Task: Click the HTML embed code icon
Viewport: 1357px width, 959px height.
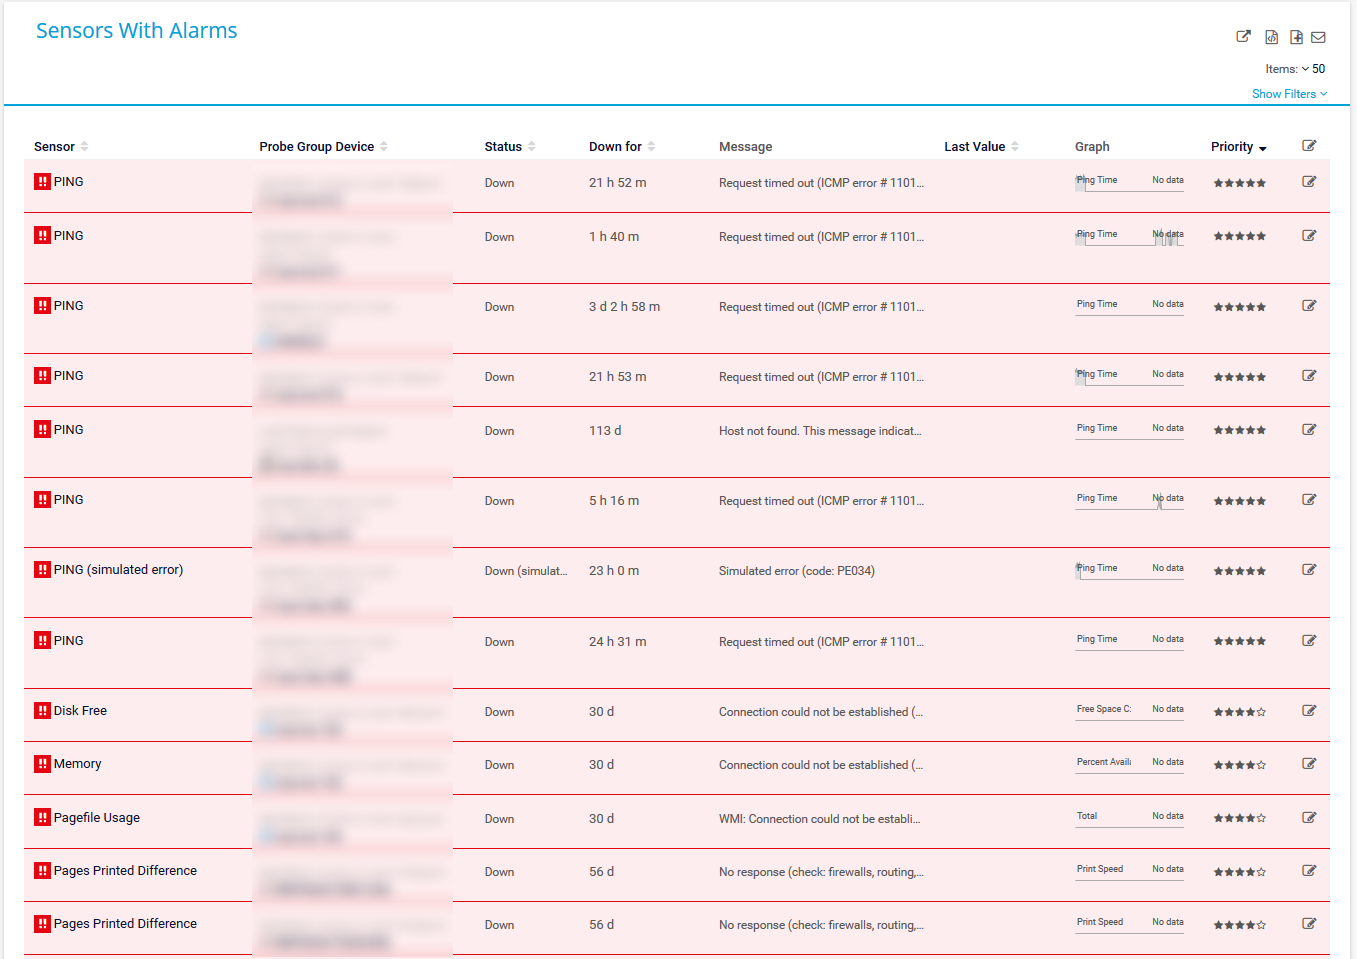Action: [1271, 36]
